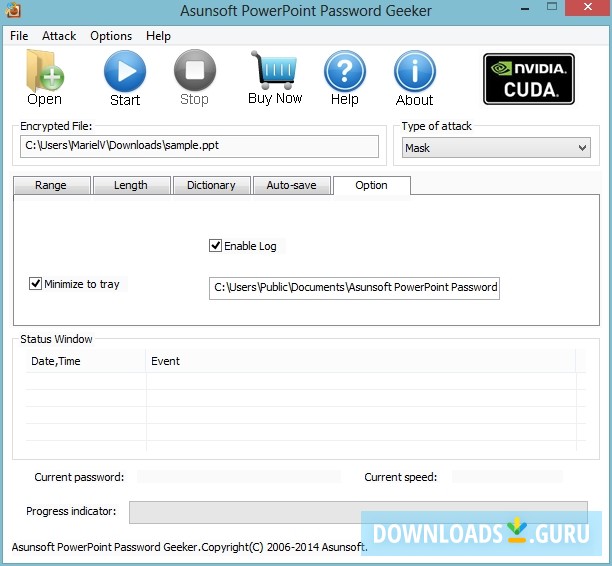Switch to the Dictionary tab
This screenshot has width=612, height=566.
pos(212,185)
